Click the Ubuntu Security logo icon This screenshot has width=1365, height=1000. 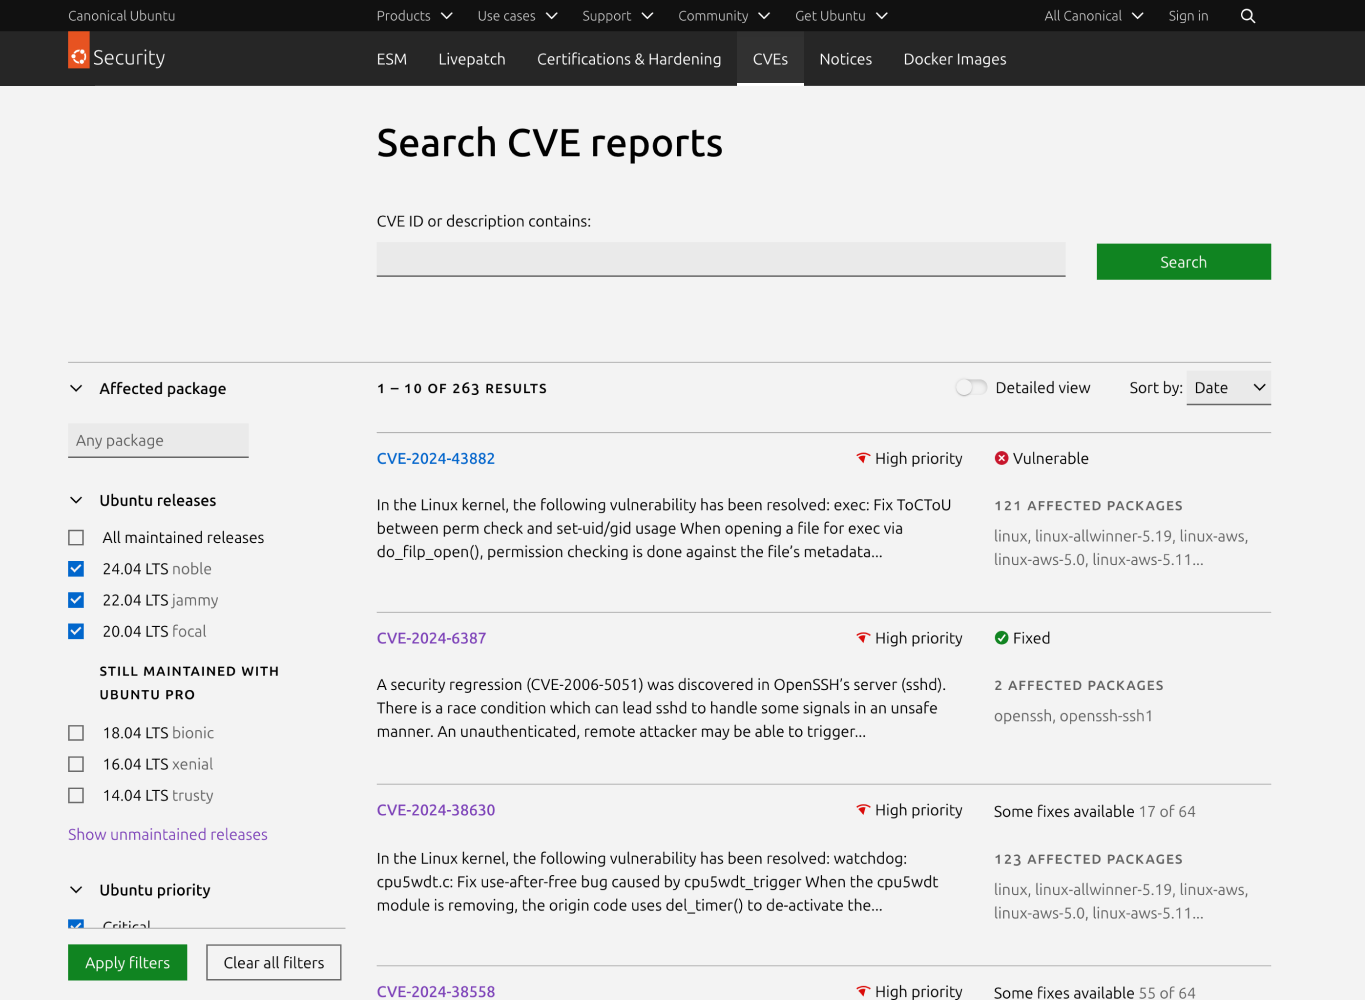click(x=78, y=51)
